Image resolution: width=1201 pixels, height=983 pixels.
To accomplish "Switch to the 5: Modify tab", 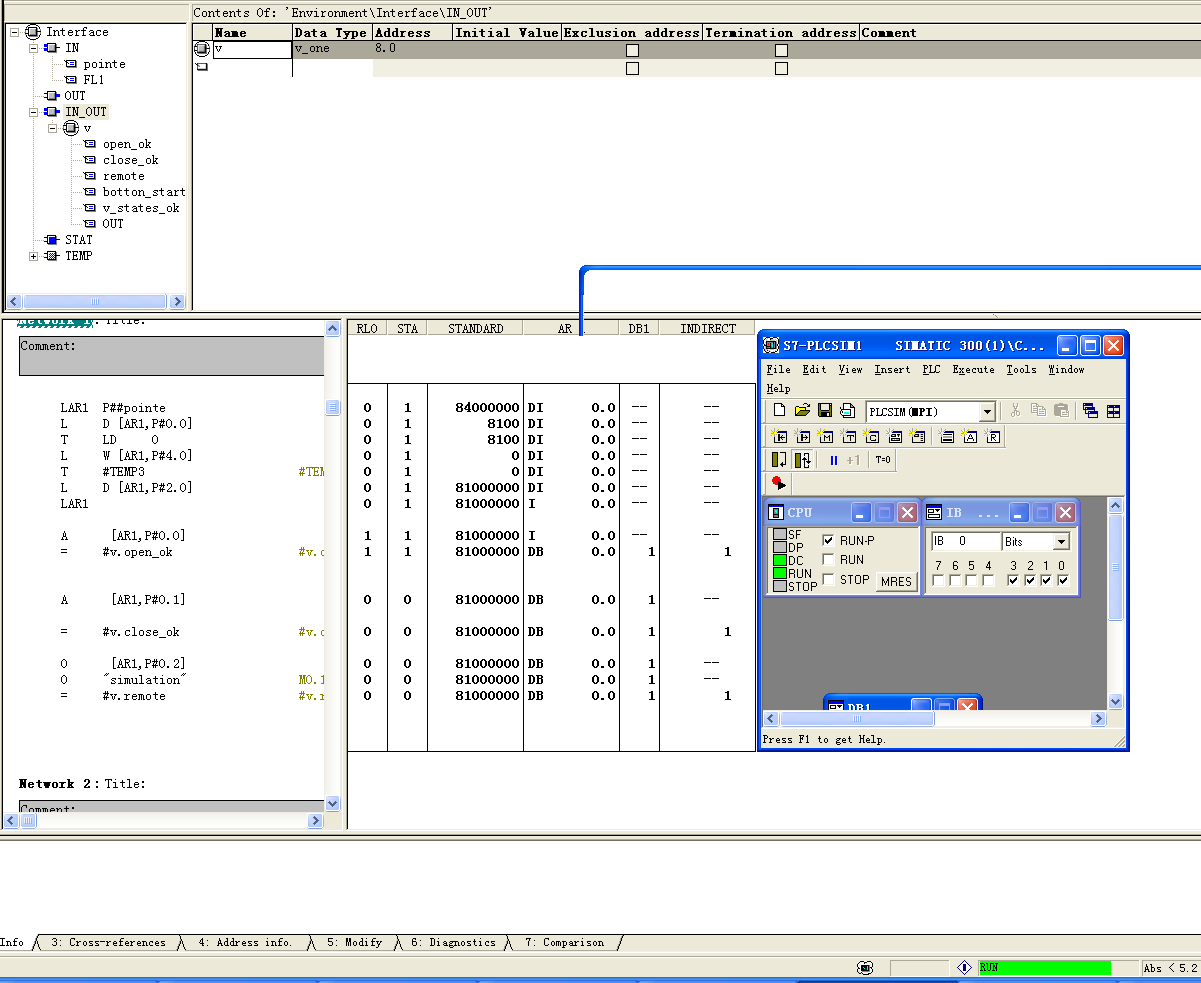I will pyautogui.click(x=355, y=942).
